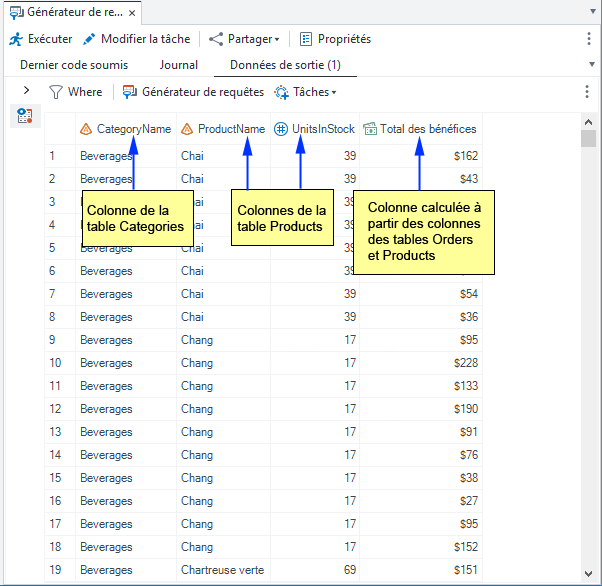Switch to the Dernier code soumis tab

tap(74, 65)
